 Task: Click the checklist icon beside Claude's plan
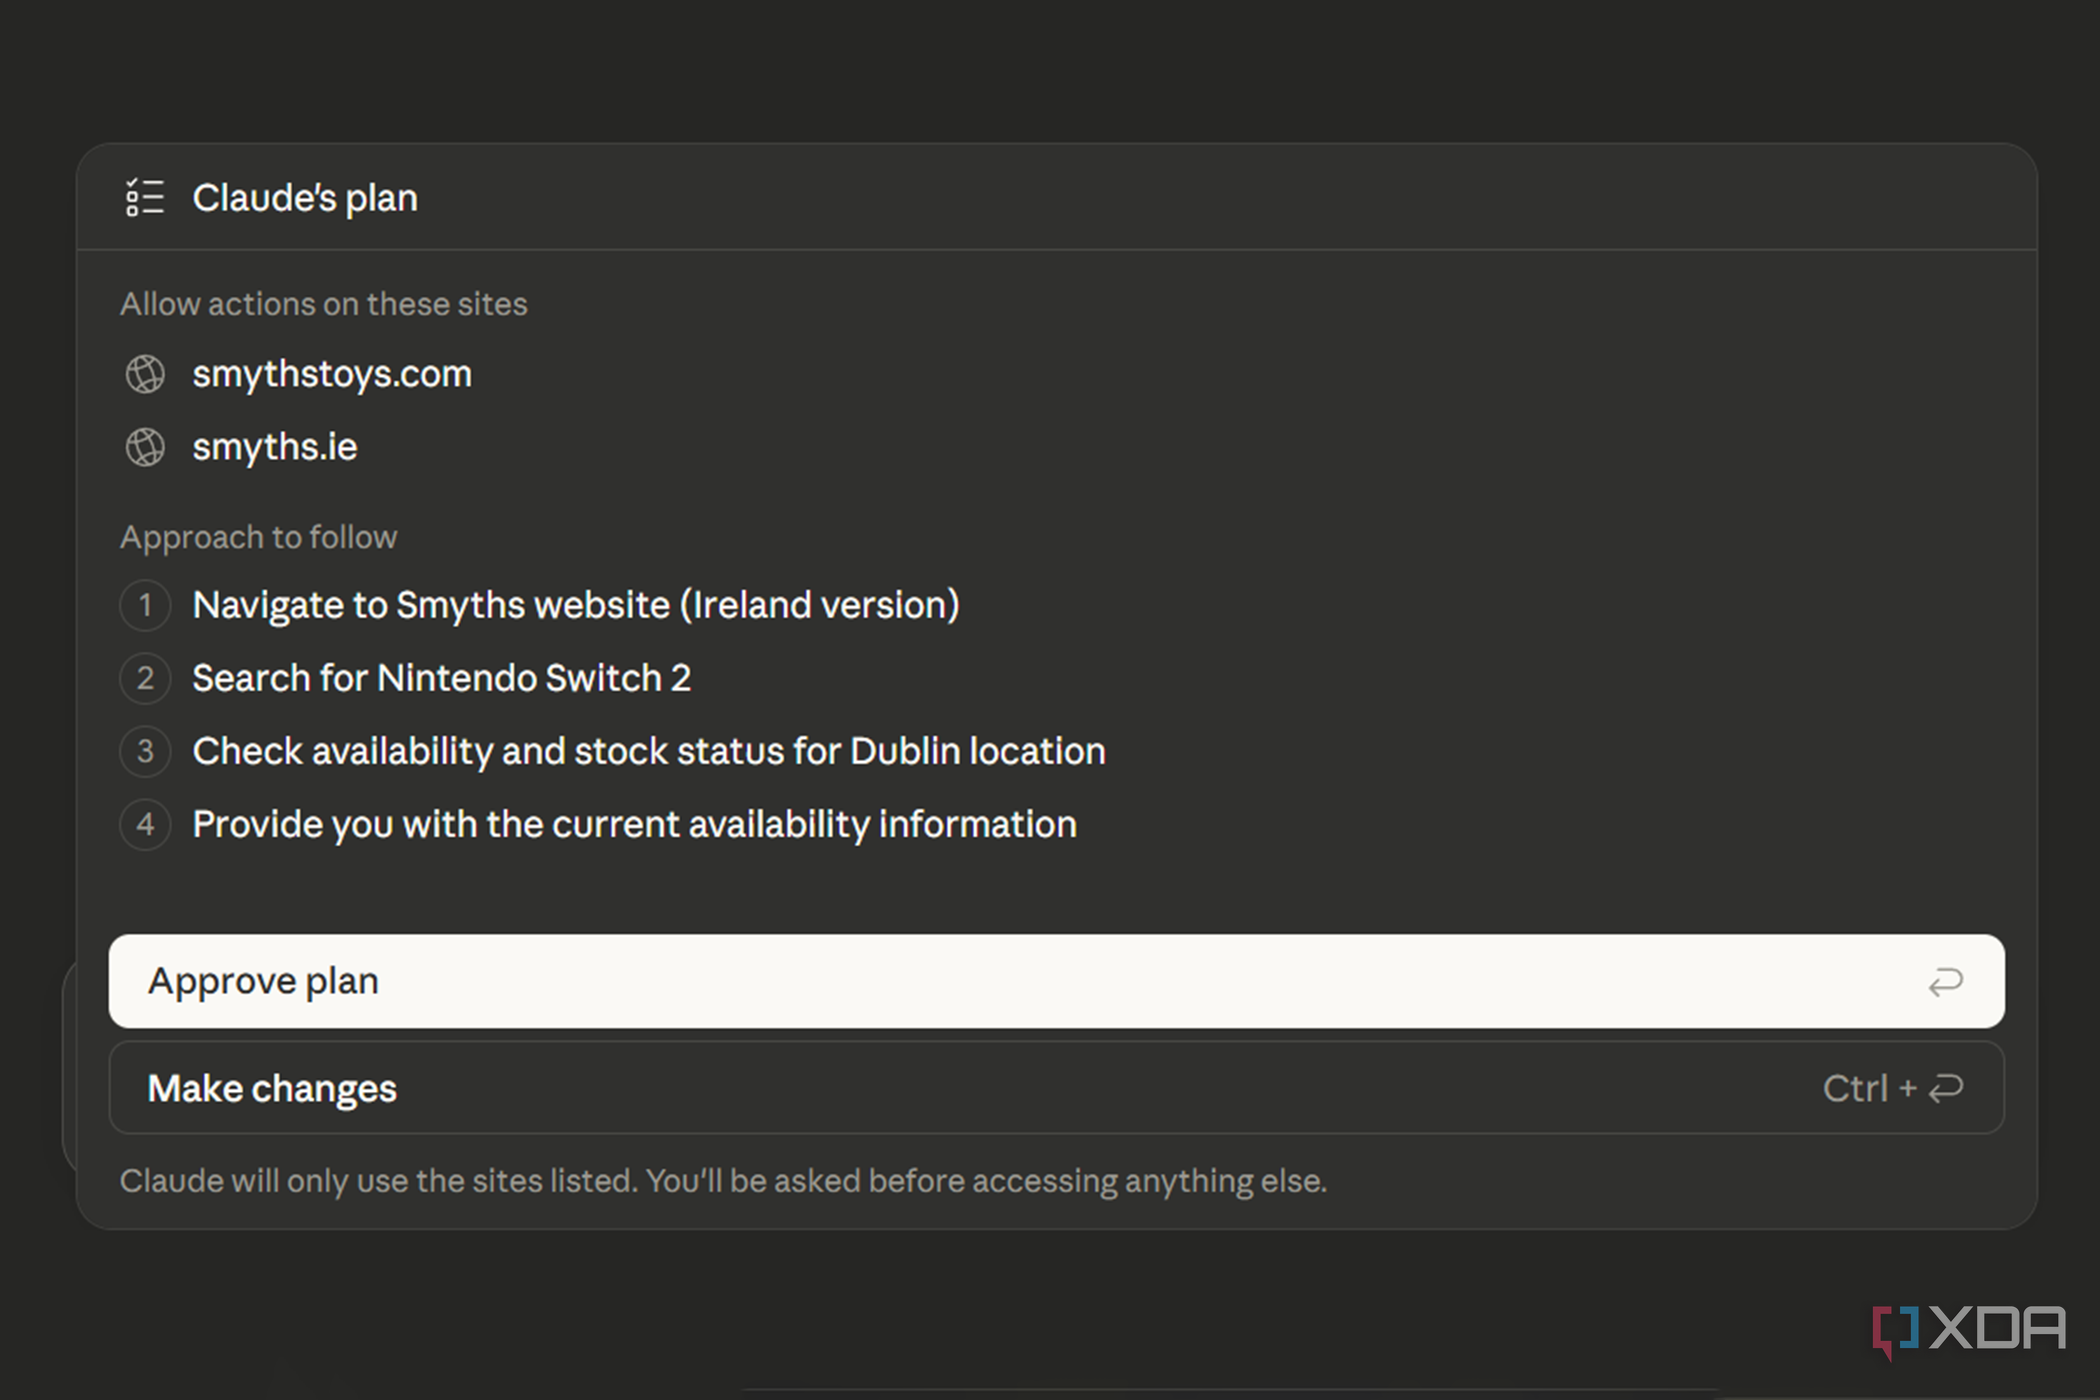point(145,197)
